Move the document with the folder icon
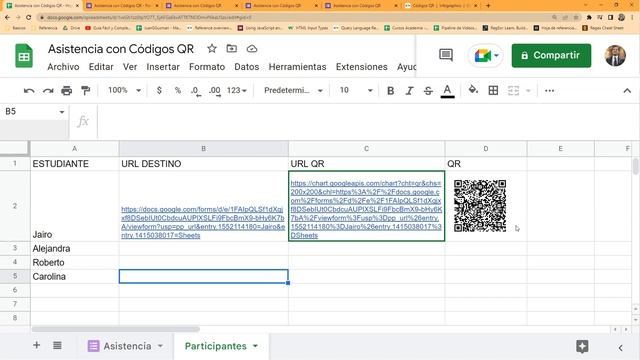 point(231,49)
